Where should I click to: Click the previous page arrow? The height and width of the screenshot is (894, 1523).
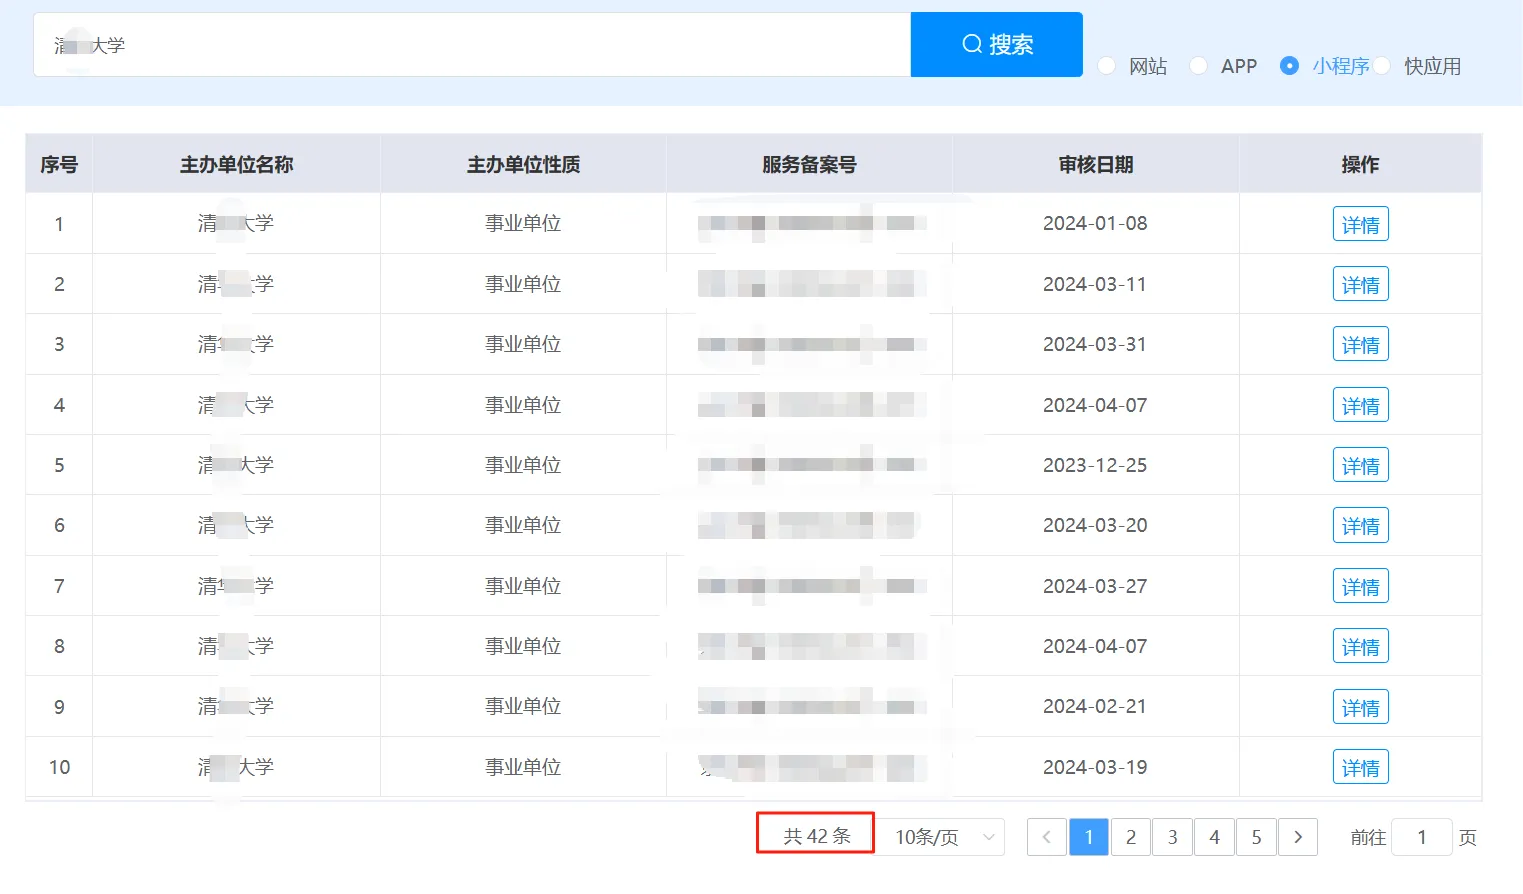[1046, 837]
